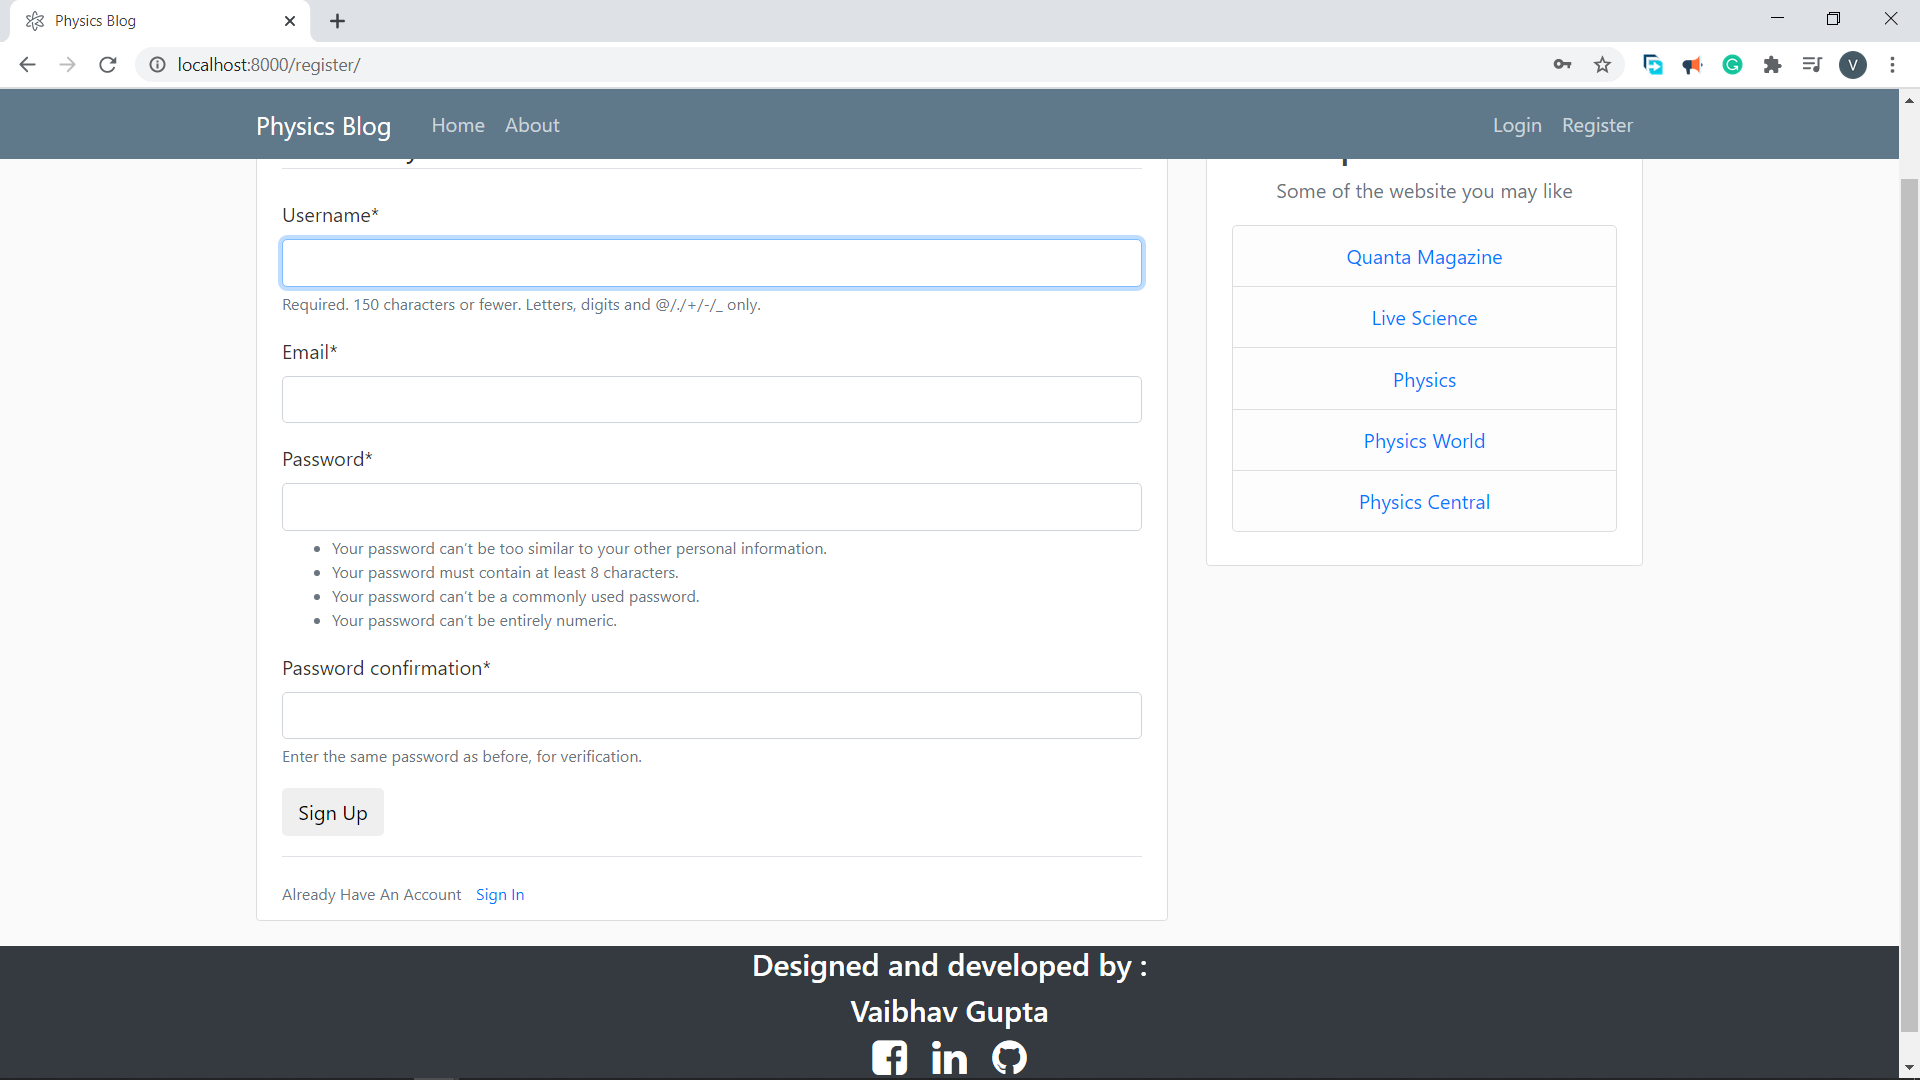The image size is (1920, 1080).
Task: Bookmark page with the star icon
Action: tap(1603, 65)
